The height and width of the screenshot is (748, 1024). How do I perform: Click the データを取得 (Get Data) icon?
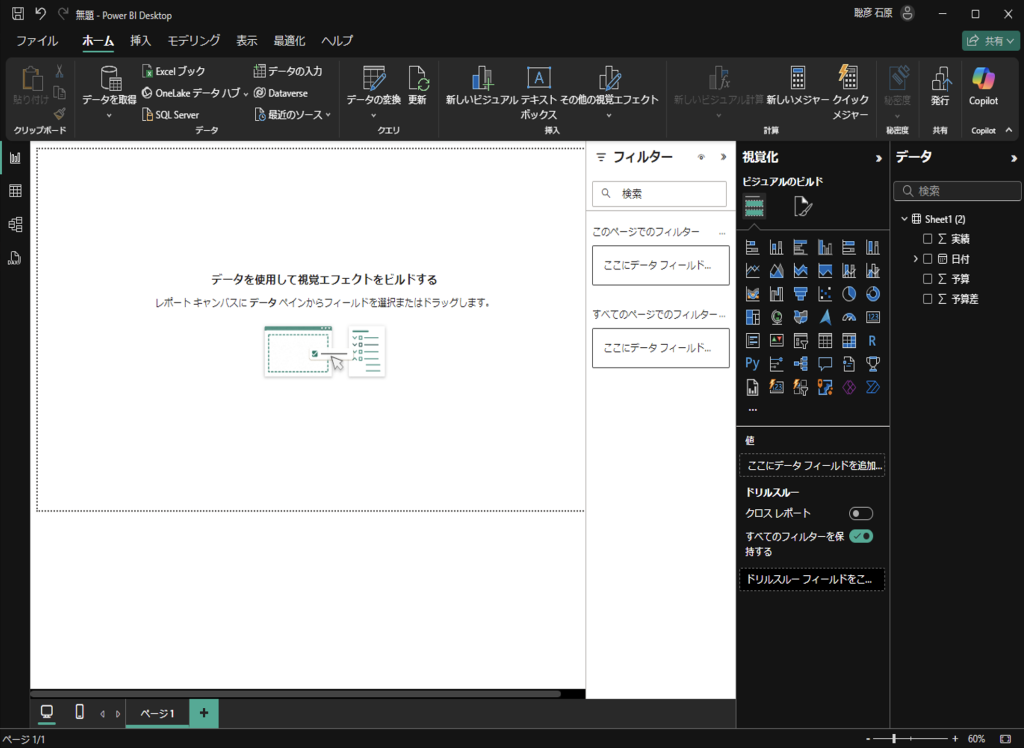pyautogui.click(x=109, y=80)
